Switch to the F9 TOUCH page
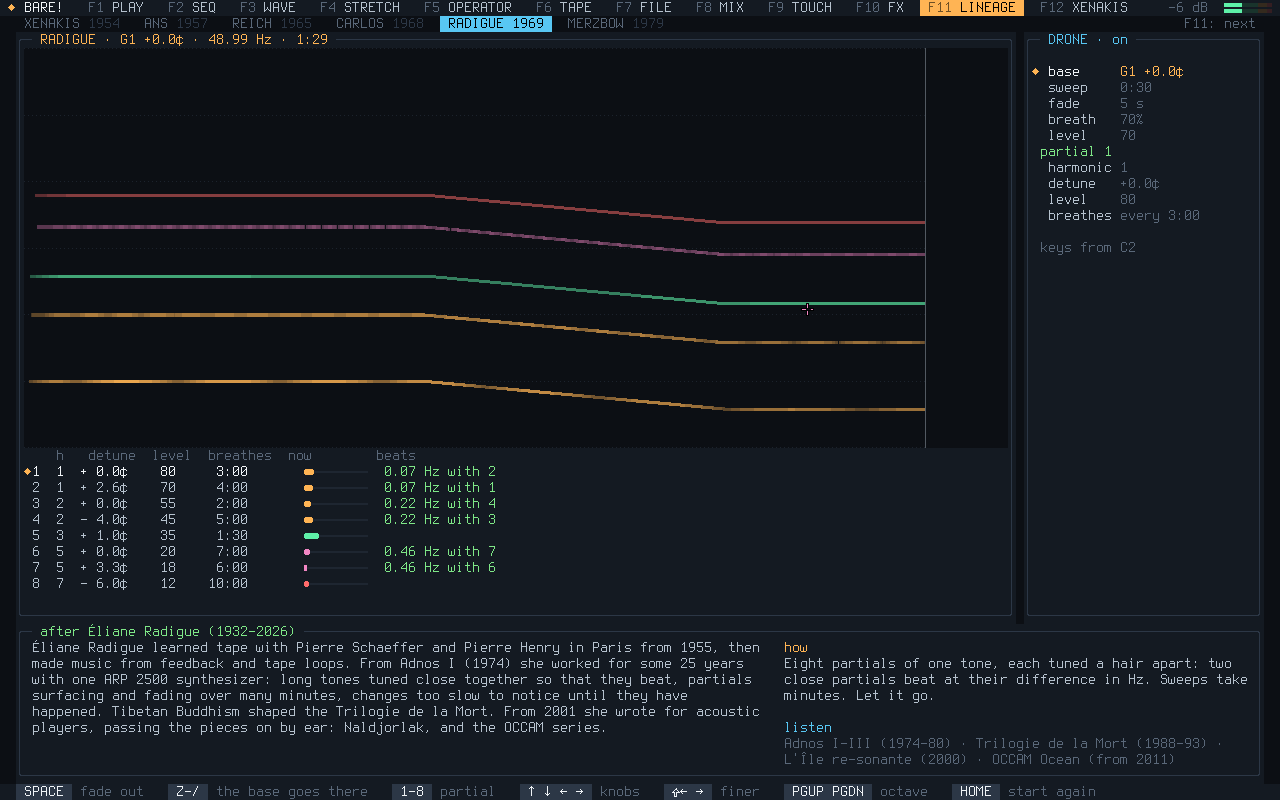This screenshot has height=800, width=1280. (800, 7)
